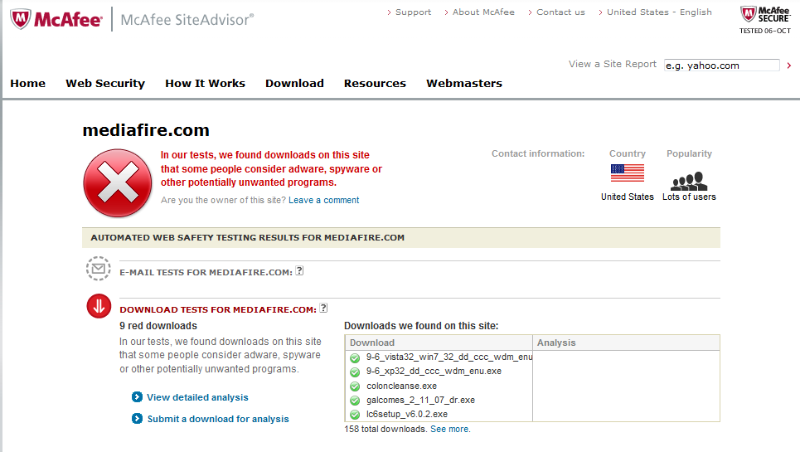Screen dimensions: 800x452
Task: Go to the Webmasters section
Action: pos(464,83)
